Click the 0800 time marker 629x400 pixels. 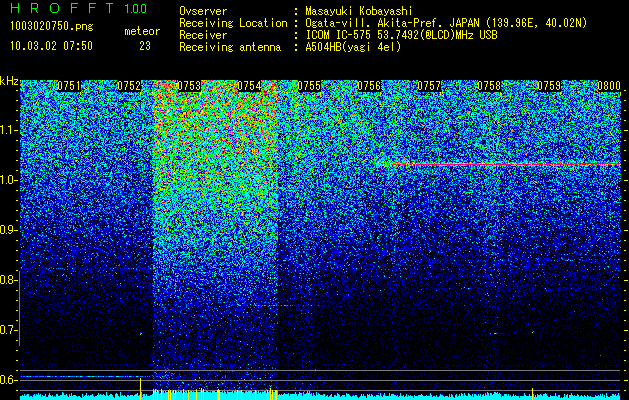(609, 86)
